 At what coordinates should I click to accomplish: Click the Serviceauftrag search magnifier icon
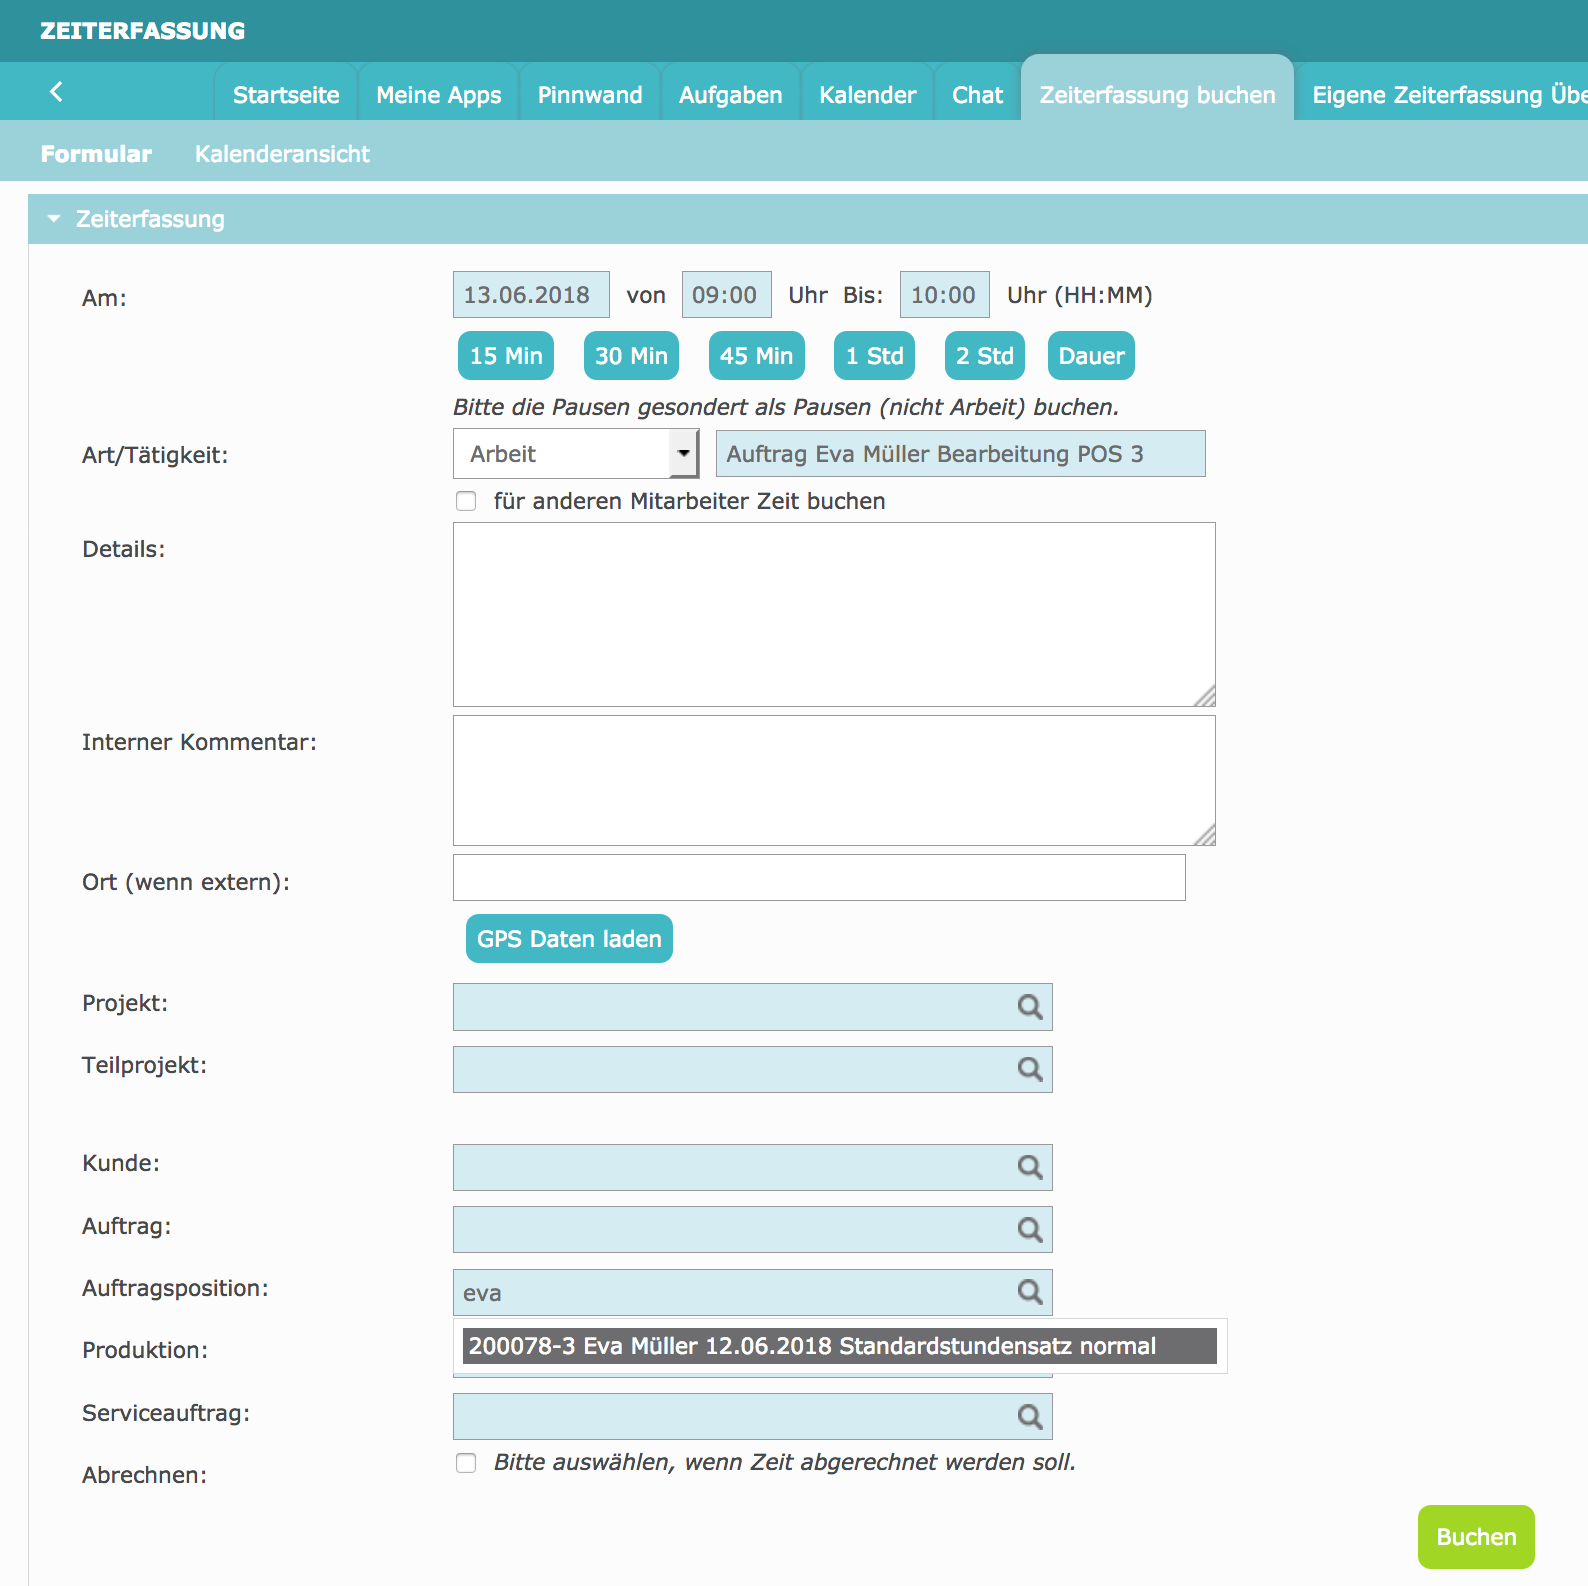click(1030, 1417)
